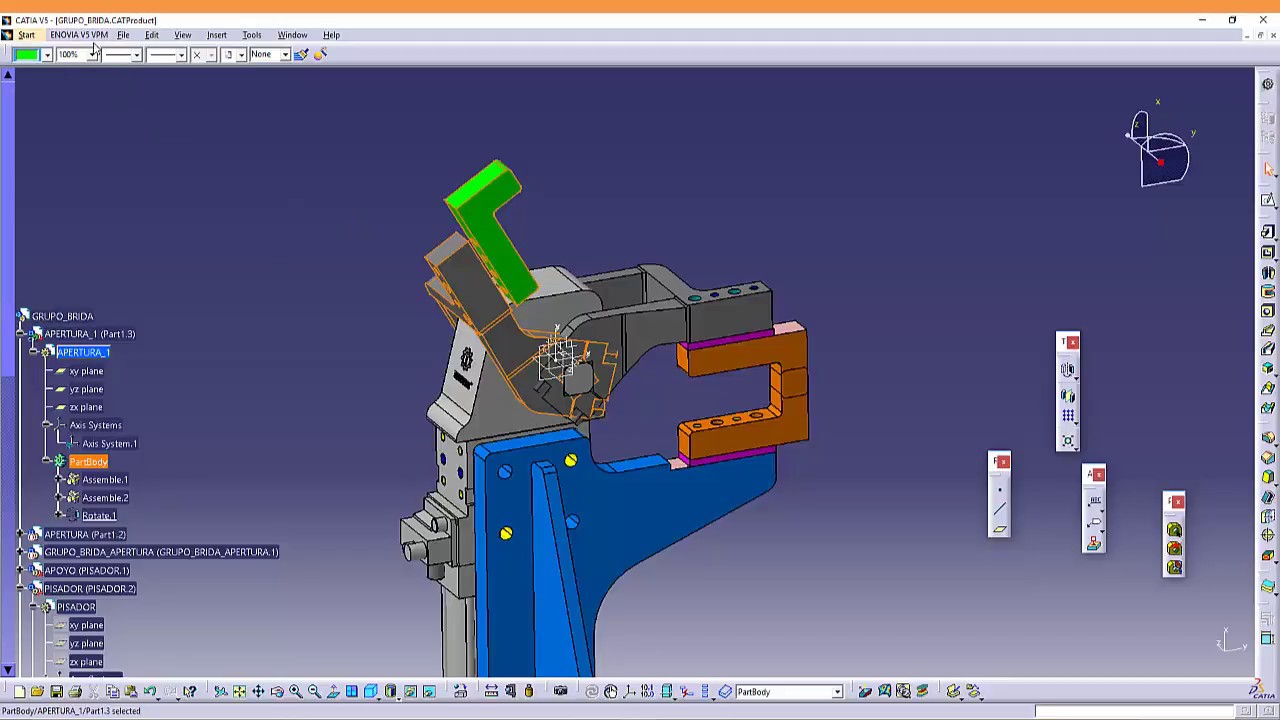
Task: Open the color swatch dropdown arrow
Action: click(x=46, y=54)
